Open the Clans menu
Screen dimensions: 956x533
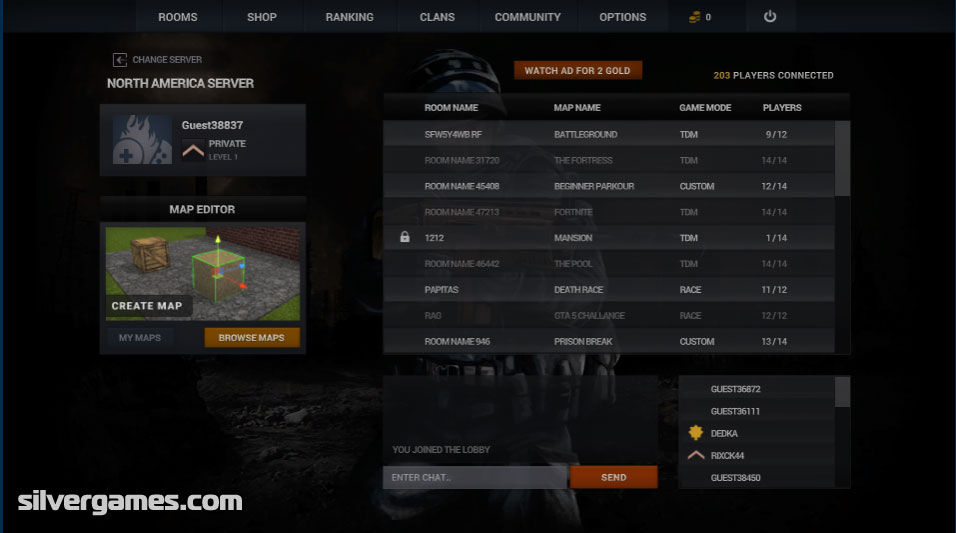point(437,17)
